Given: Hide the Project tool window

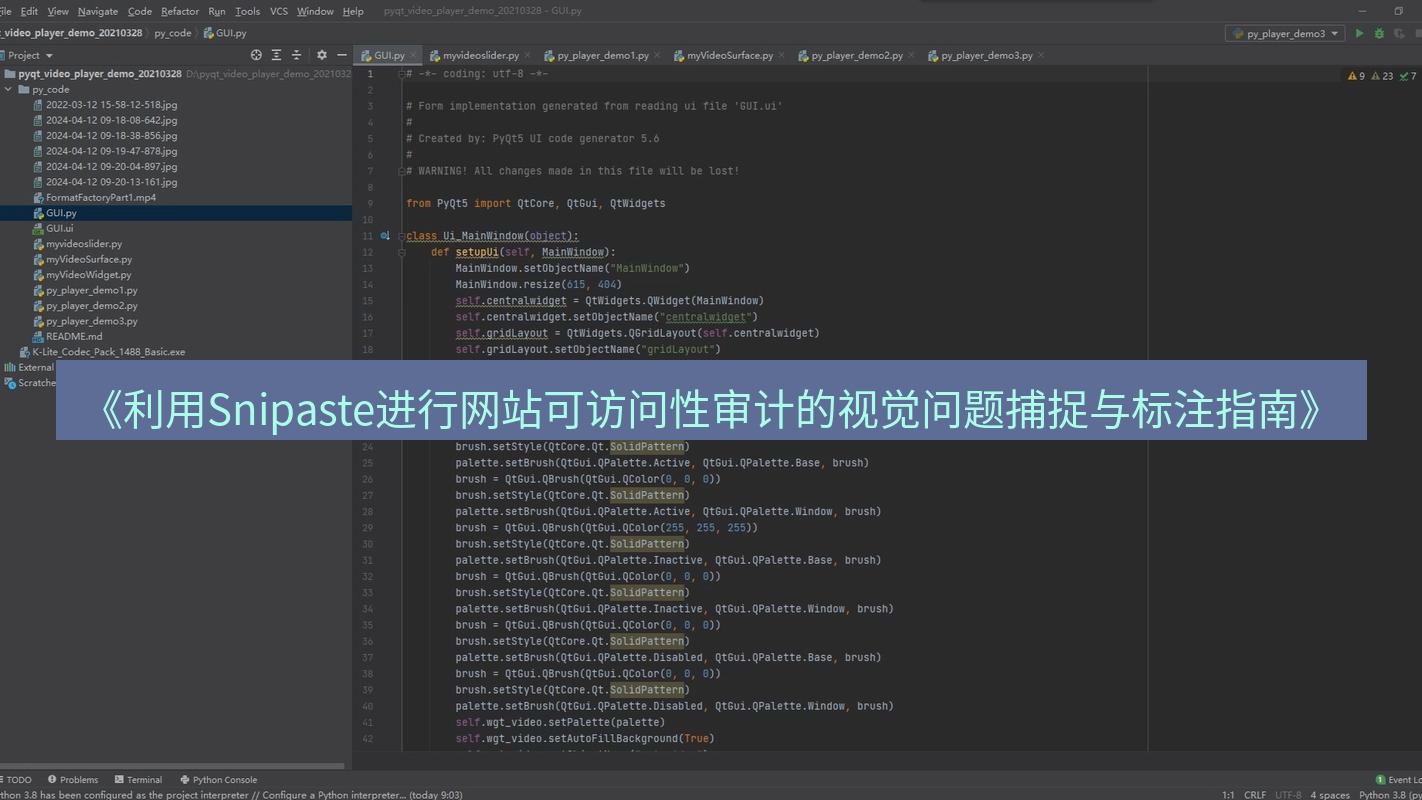Looking at the screenshot, I should coord(342,55).
